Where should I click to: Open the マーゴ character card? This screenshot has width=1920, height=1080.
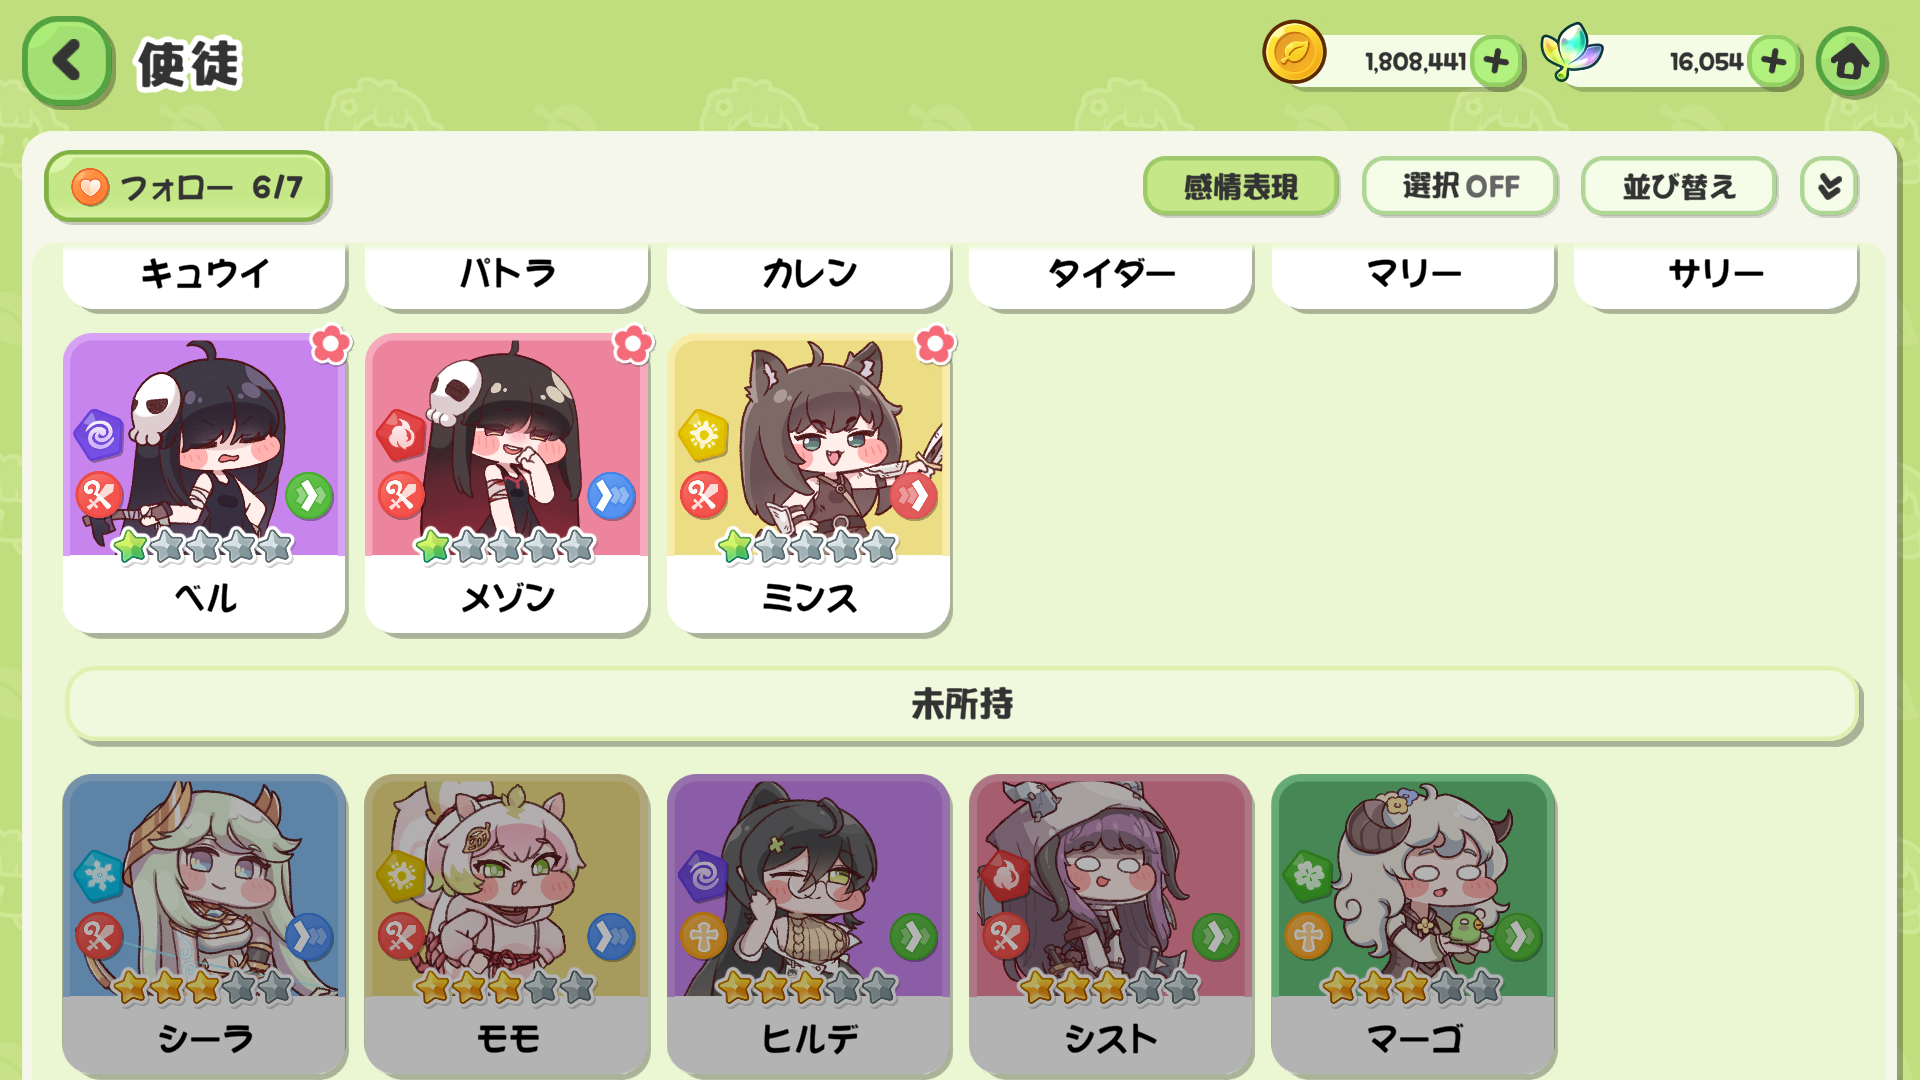1413,924
